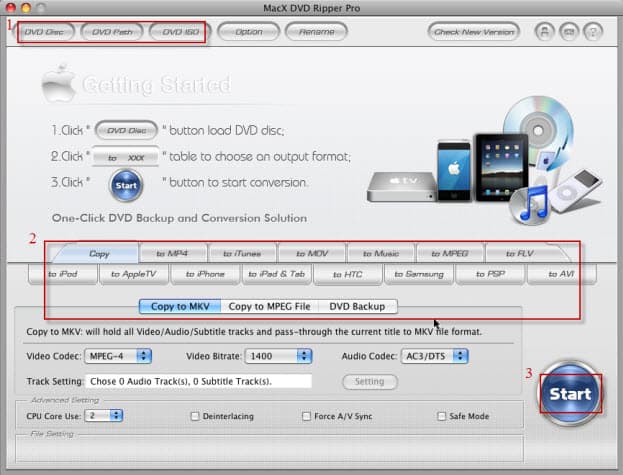Select the Copy to MKV segment
The width and height of the screenshot is (623, 475).
click(180, 306)
